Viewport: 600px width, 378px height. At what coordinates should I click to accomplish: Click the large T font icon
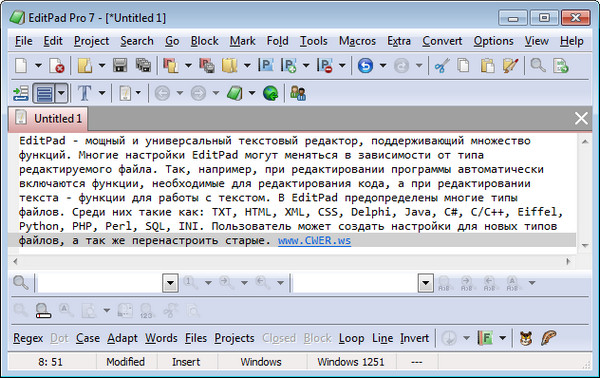(84, 93)
